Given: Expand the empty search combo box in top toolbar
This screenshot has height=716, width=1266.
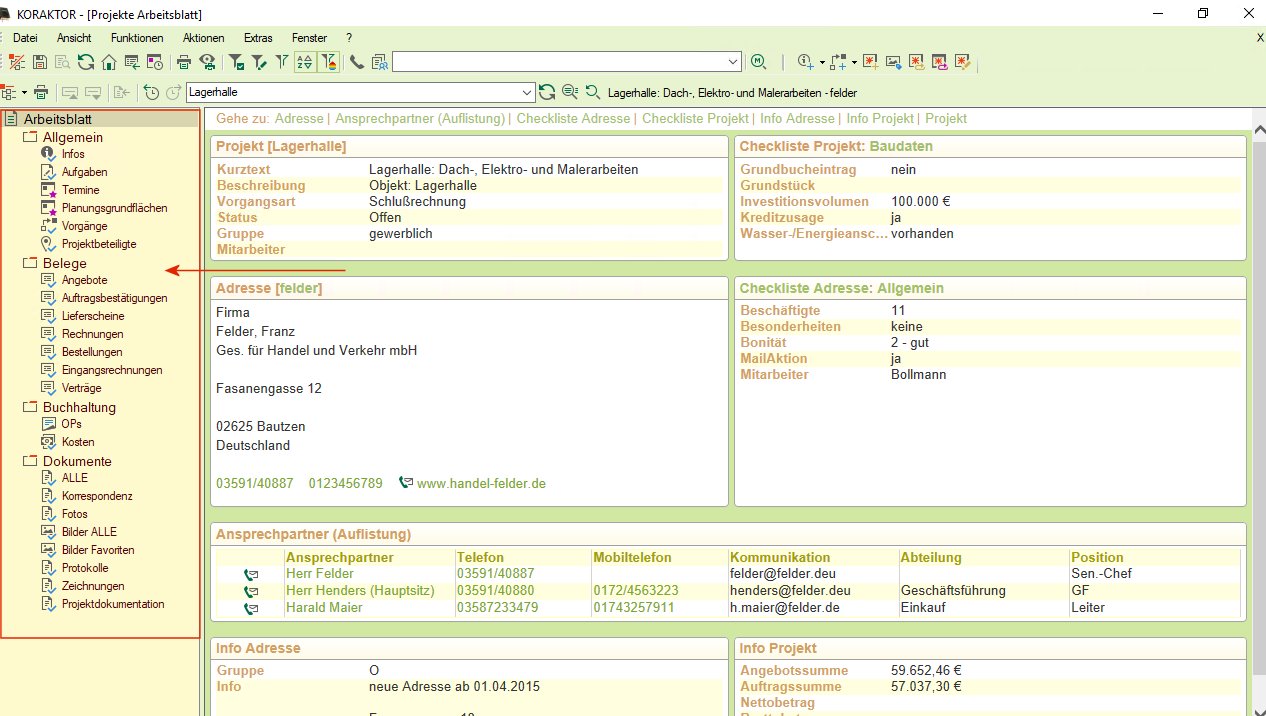Looking at the screenshot, I should pos(734,62).
